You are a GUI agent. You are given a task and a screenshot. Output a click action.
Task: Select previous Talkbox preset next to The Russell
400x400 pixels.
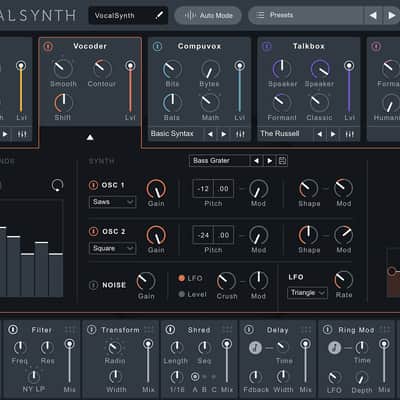320,134
